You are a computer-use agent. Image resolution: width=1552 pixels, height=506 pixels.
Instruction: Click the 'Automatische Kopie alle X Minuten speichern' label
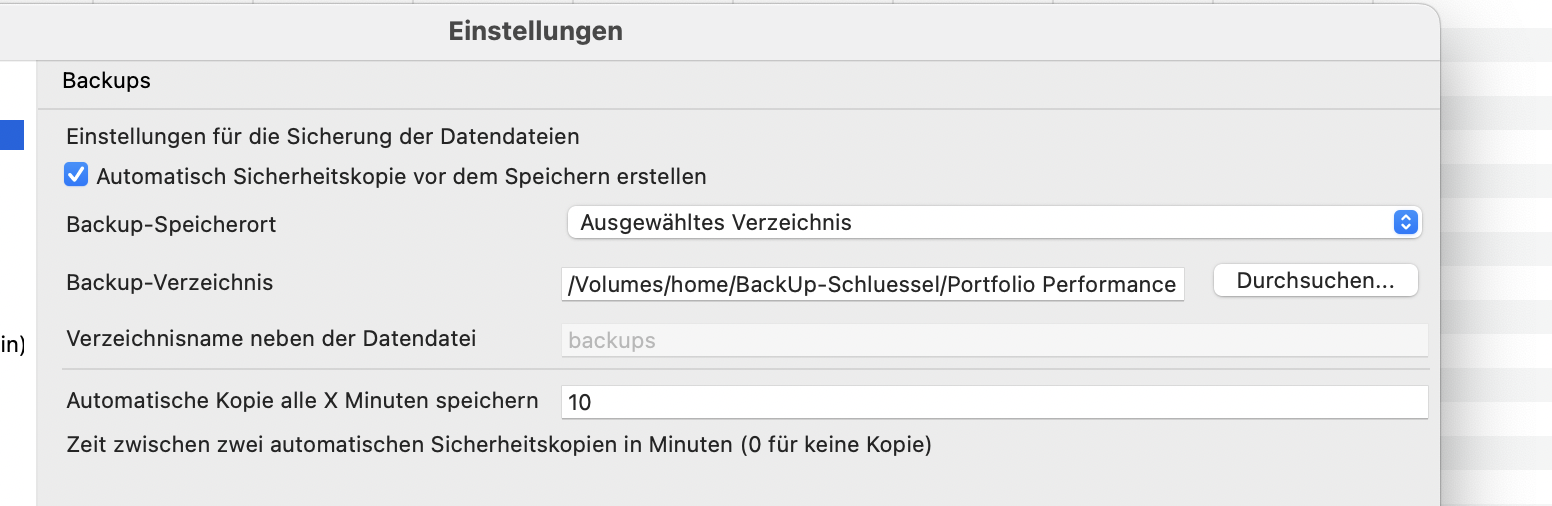(x=302, y=401)
